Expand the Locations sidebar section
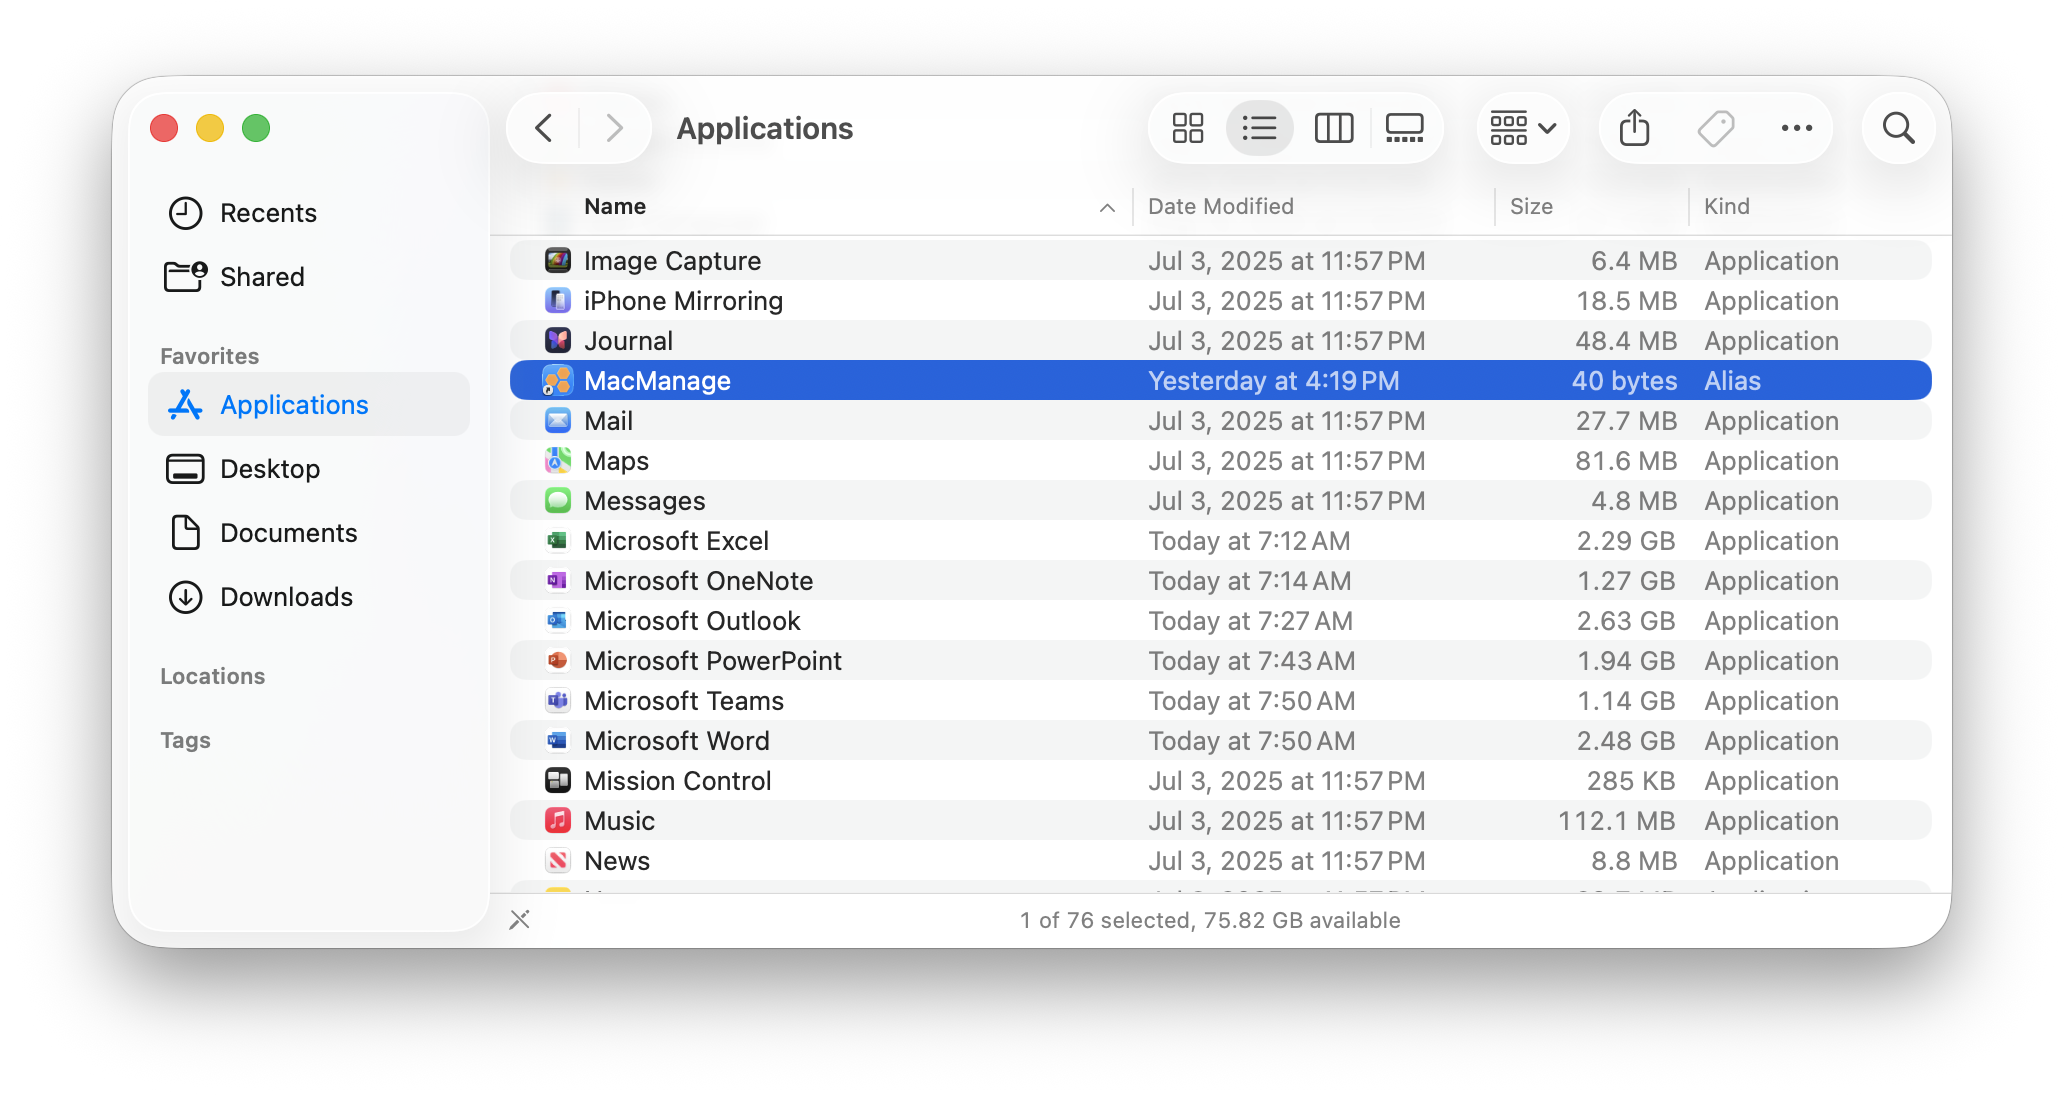 point(212,676)
